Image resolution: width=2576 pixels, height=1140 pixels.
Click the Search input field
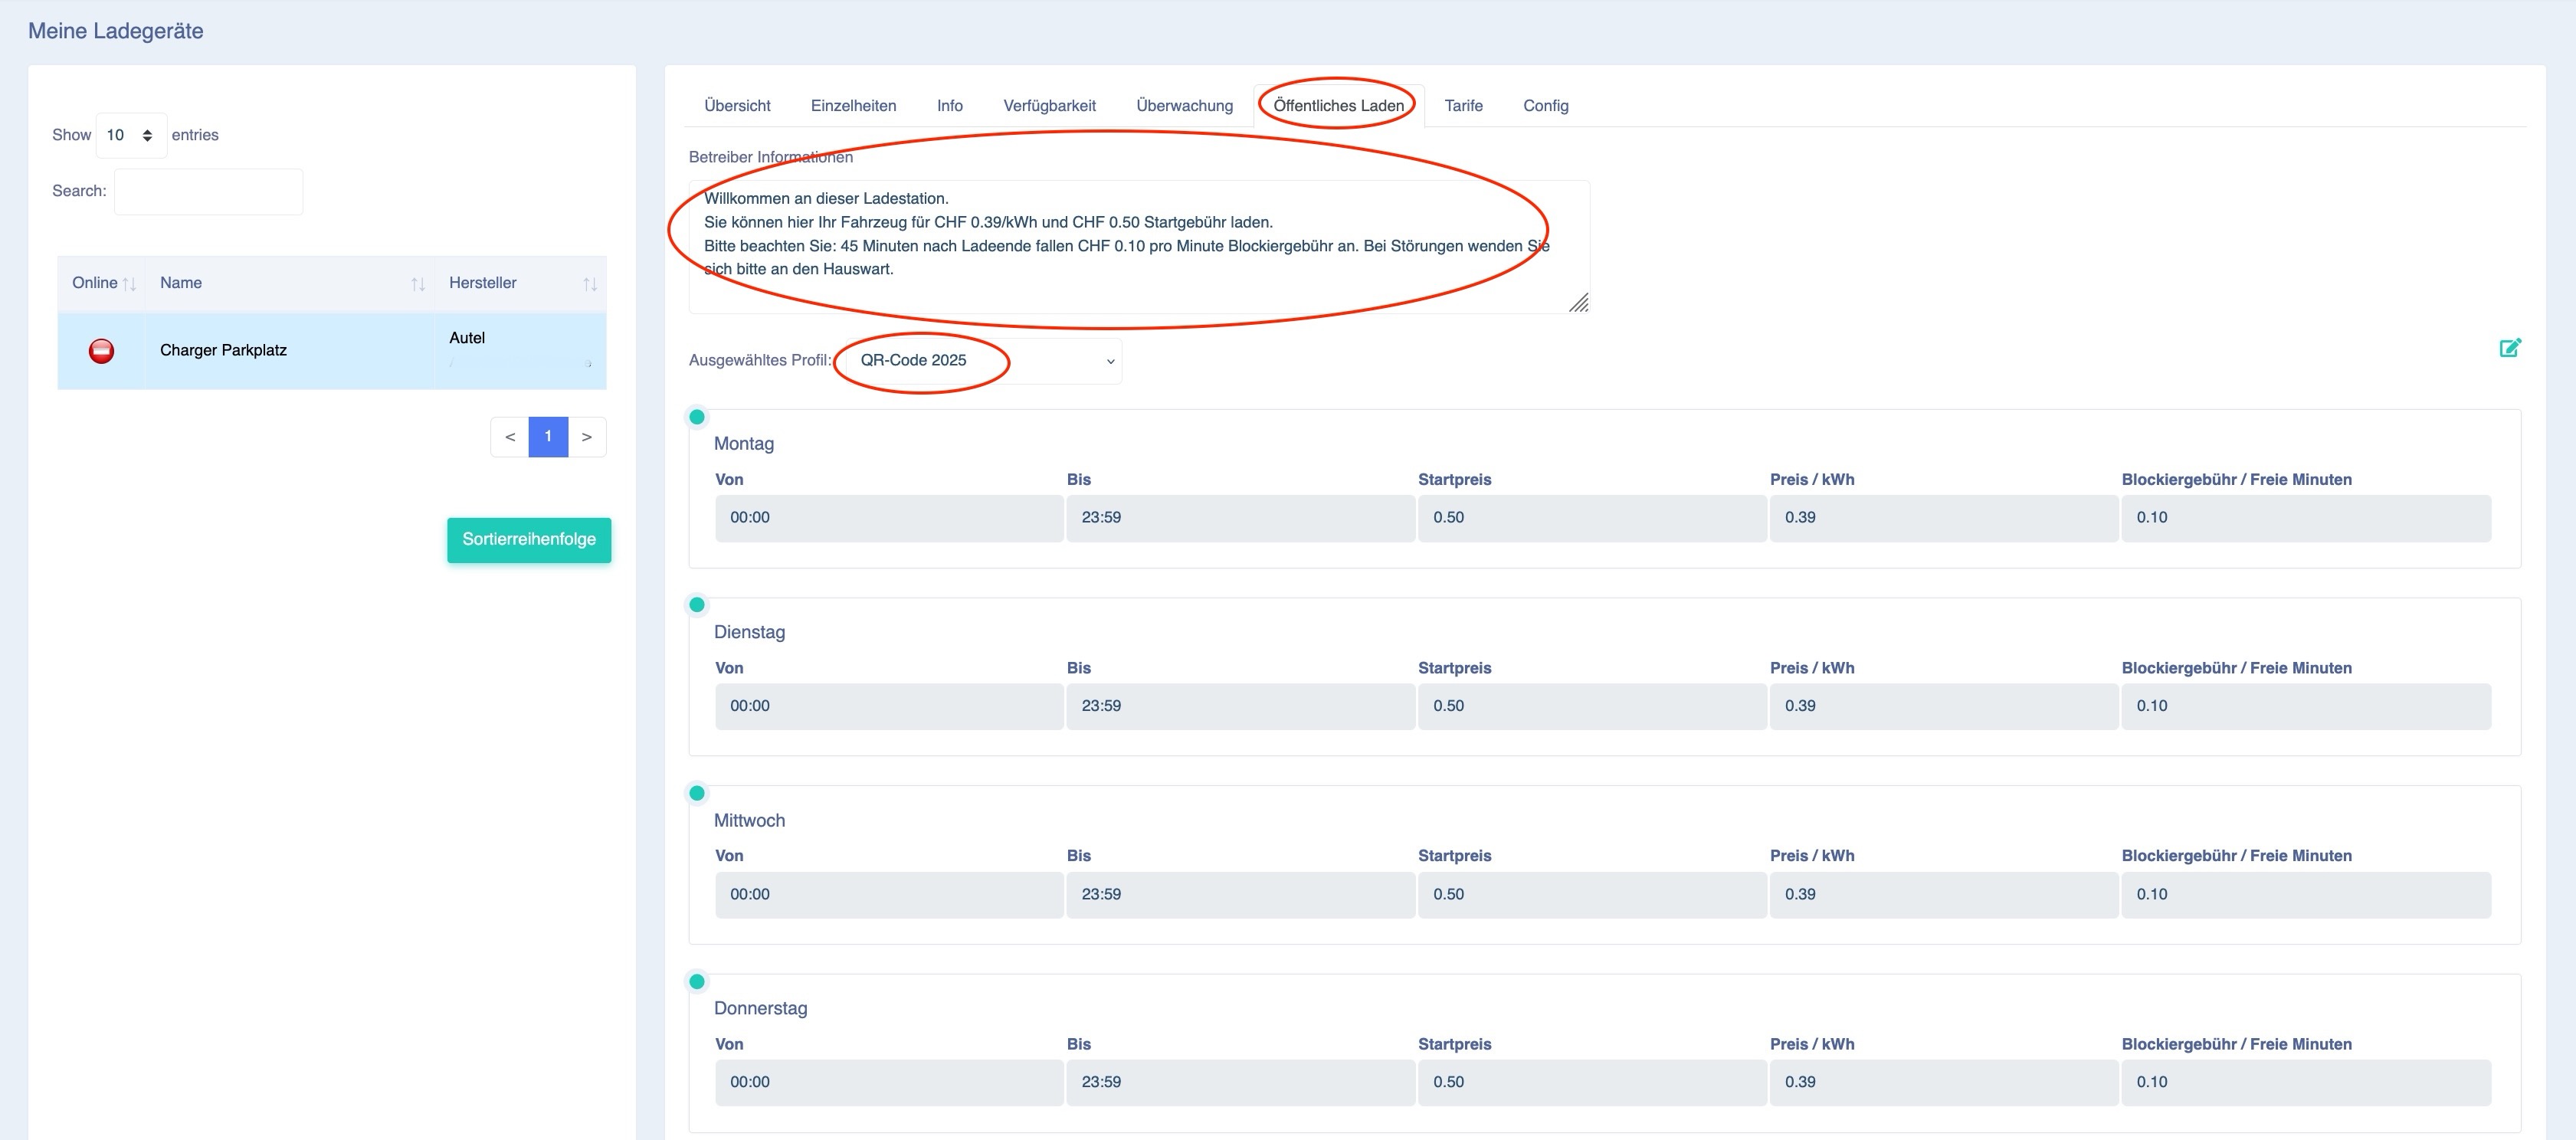(208, 192)
